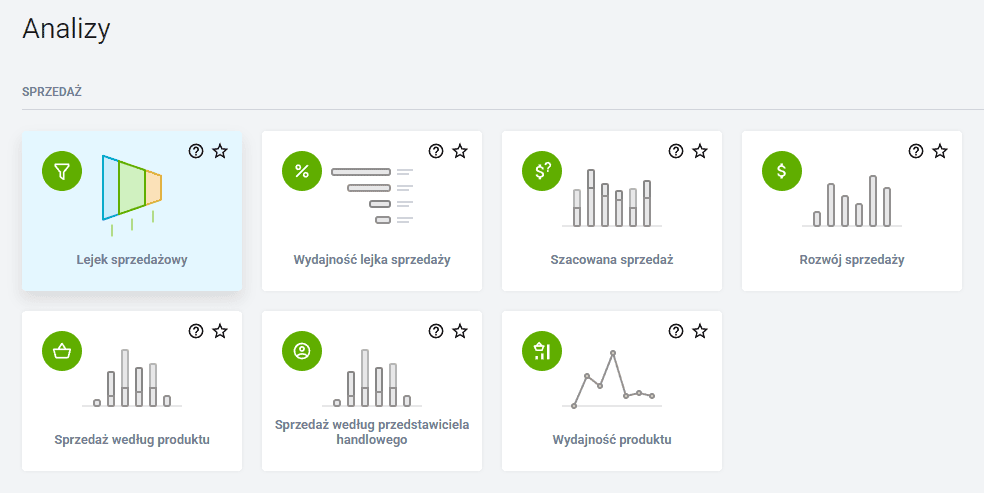The width and height of the screenshot is (984, 493).
Task: Favorite the Wydajność produktu card
Action: (700, 331)
